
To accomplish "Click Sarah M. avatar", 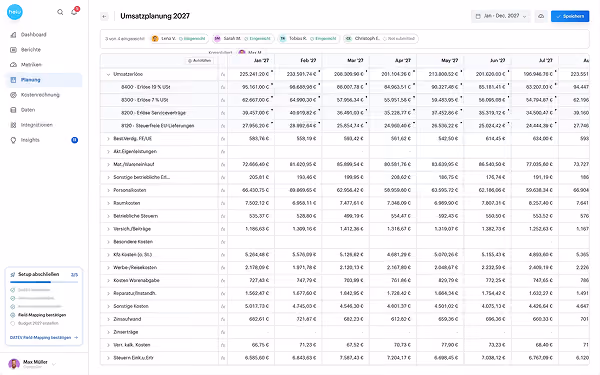I will coord(217,39).
